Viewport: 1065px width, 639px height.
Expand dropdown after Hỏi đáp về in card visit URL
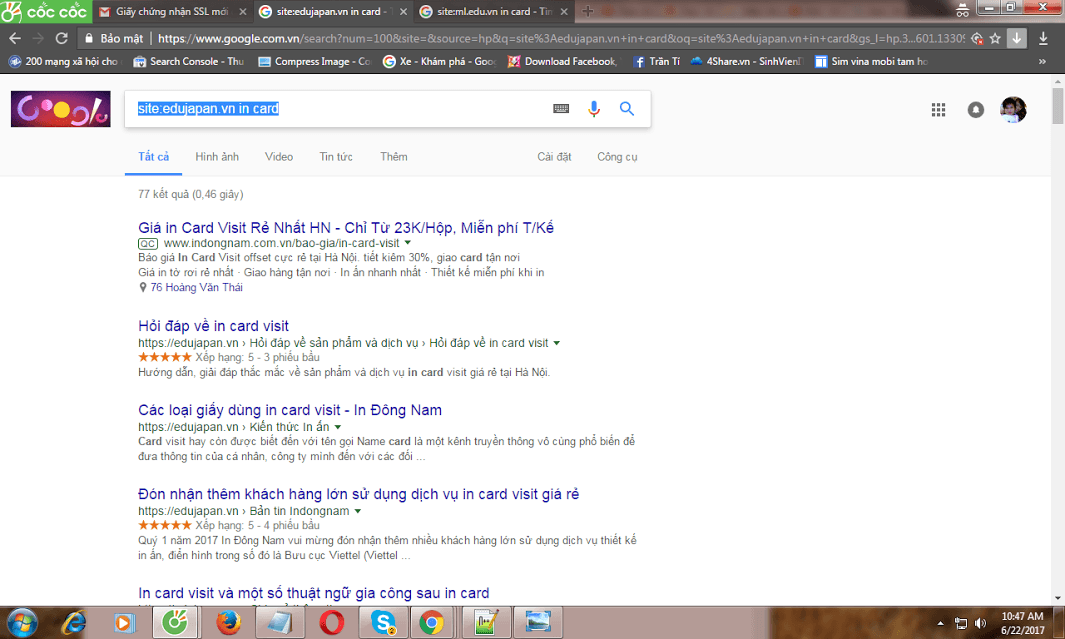click(557, 343)
